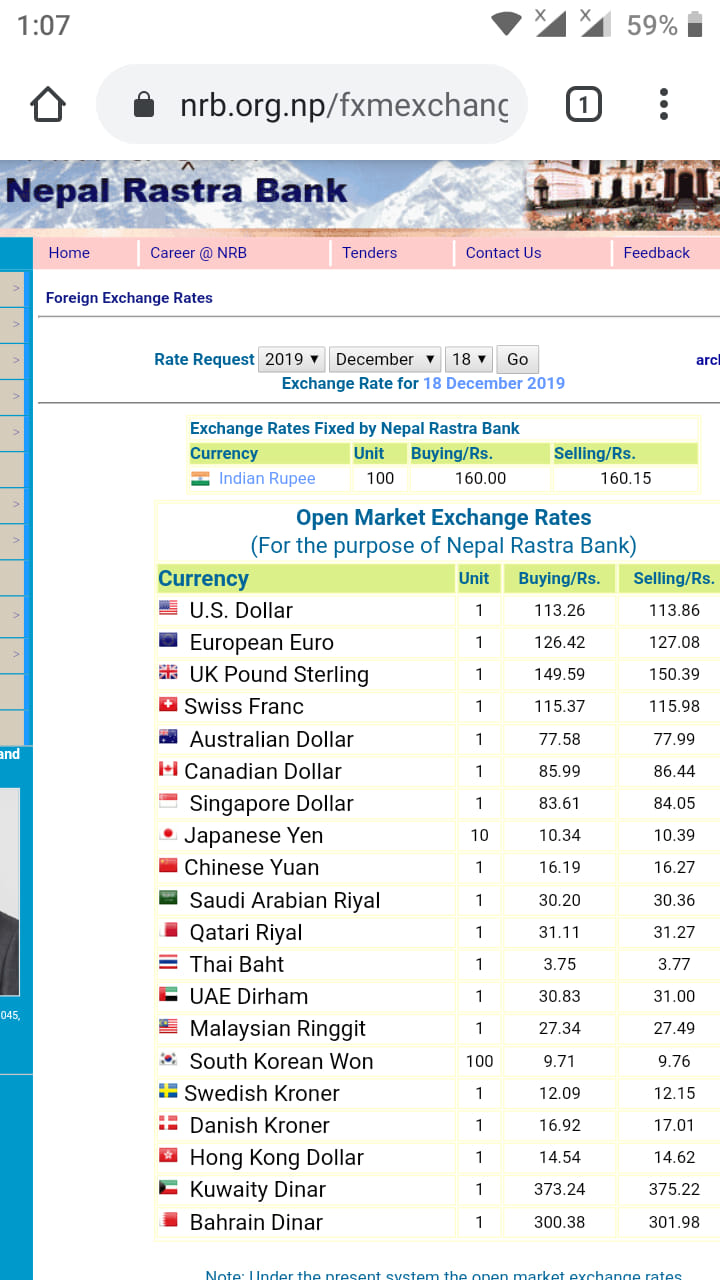Click the Bahrain Dinar flag icon
The height and width of the screenshot is (1280, 720).
(x=168, y=1220)
